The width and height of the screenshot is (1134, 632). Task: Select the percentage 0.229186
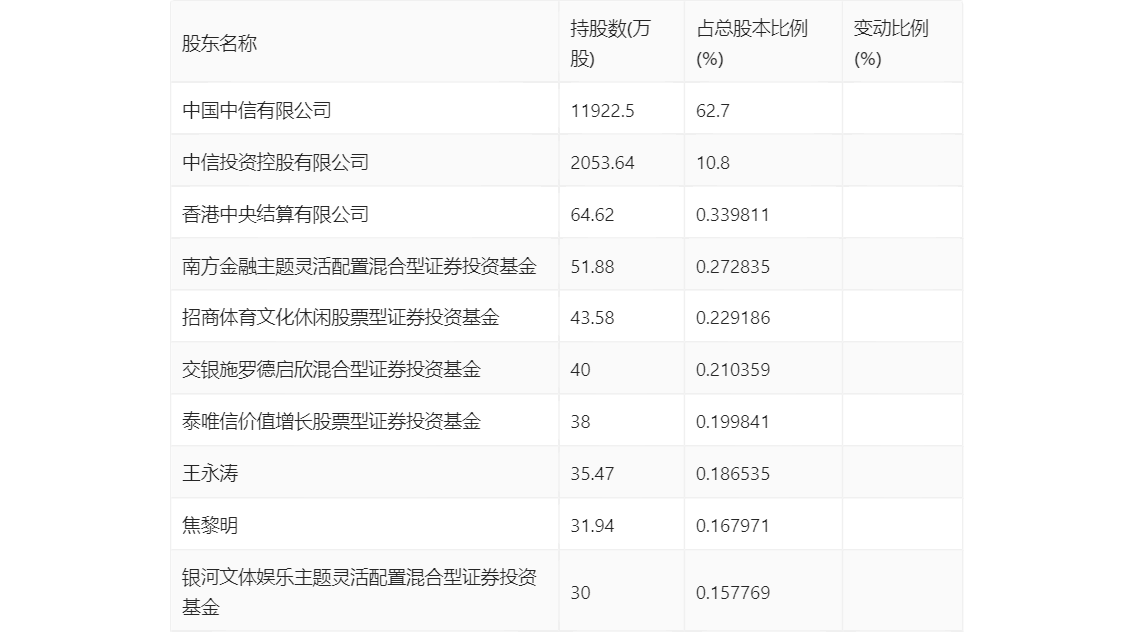click(733, 317)
